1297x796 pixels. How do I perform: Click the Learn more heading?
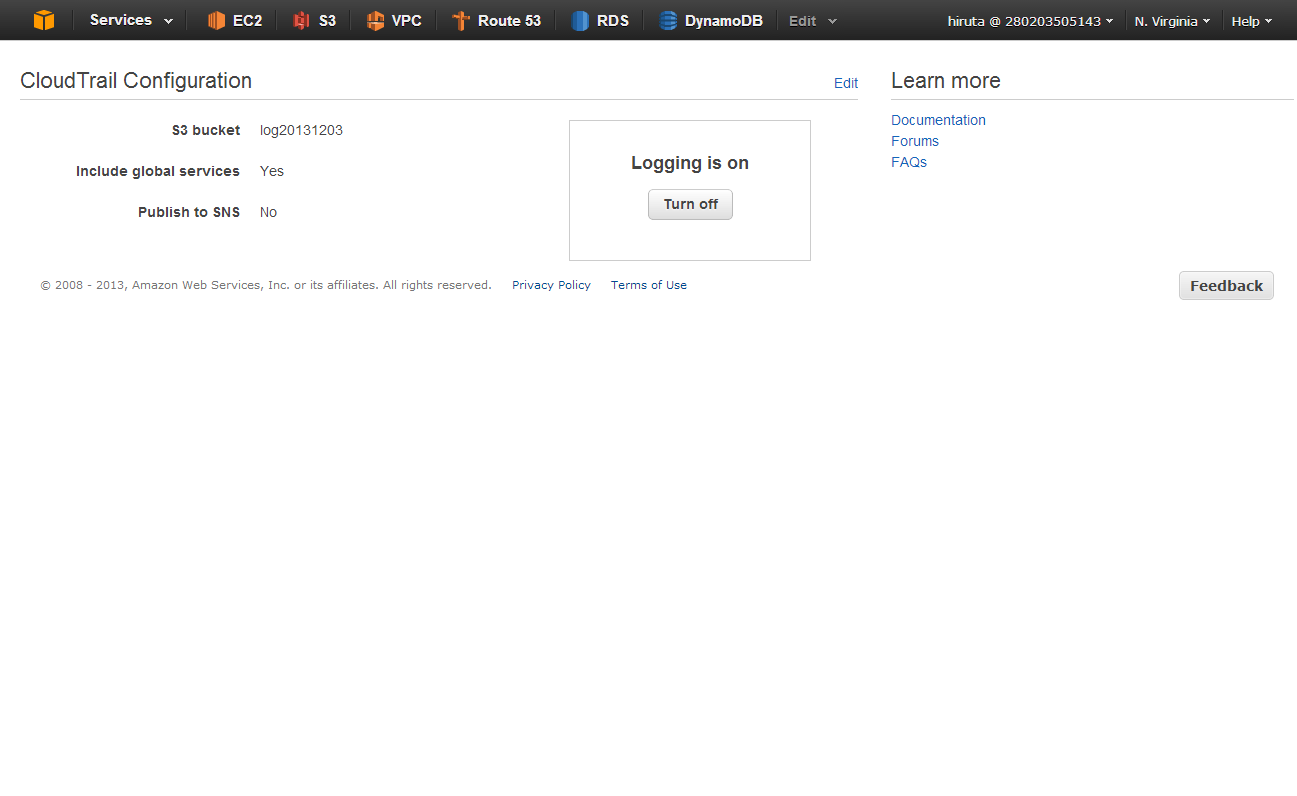[946, 81]
